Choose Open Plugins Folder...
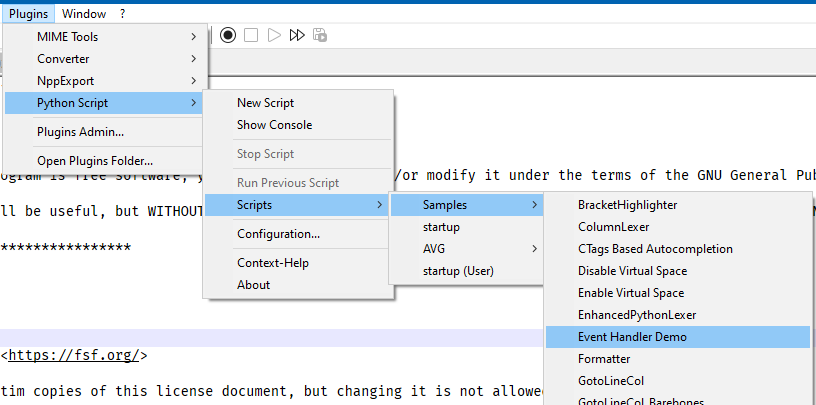The image size is (816, 405). click(x=106, y=161)
